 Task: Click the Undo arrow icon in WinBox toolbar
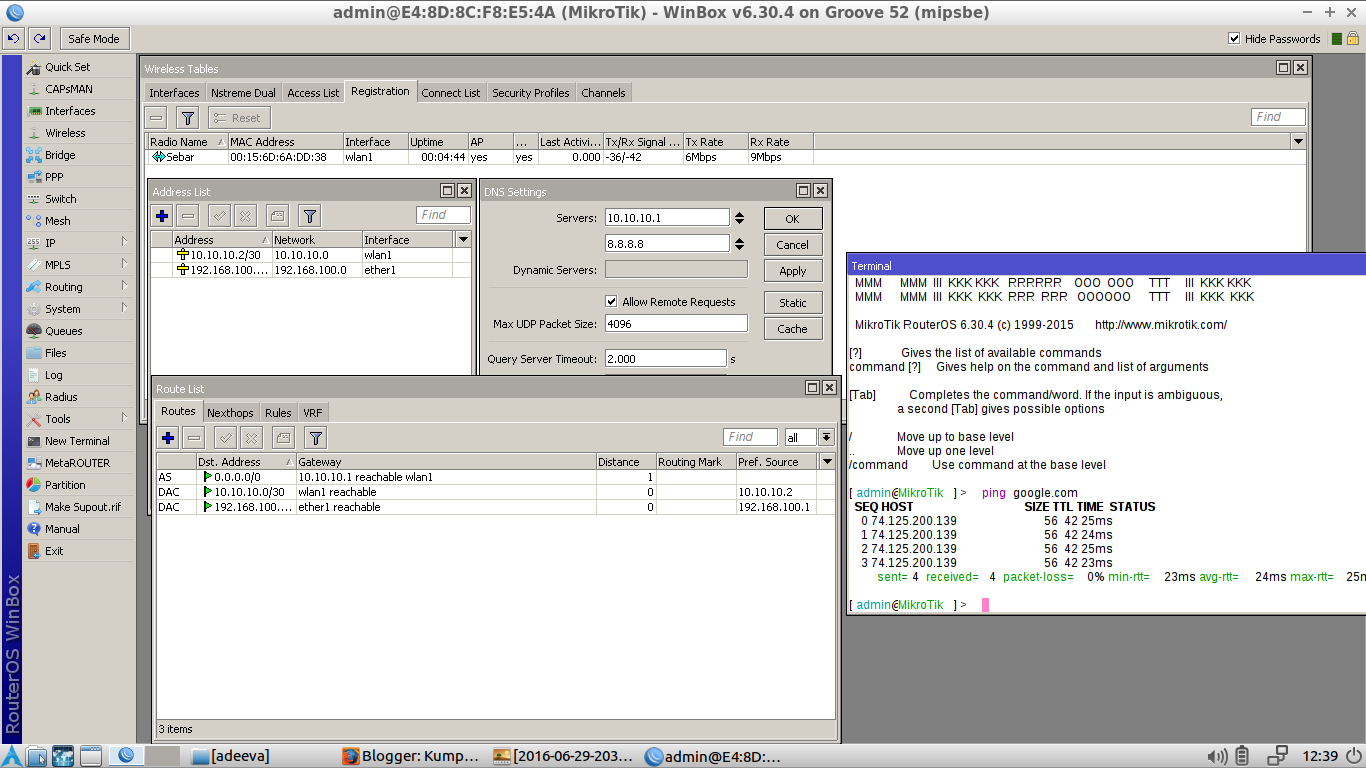(13, 39)
